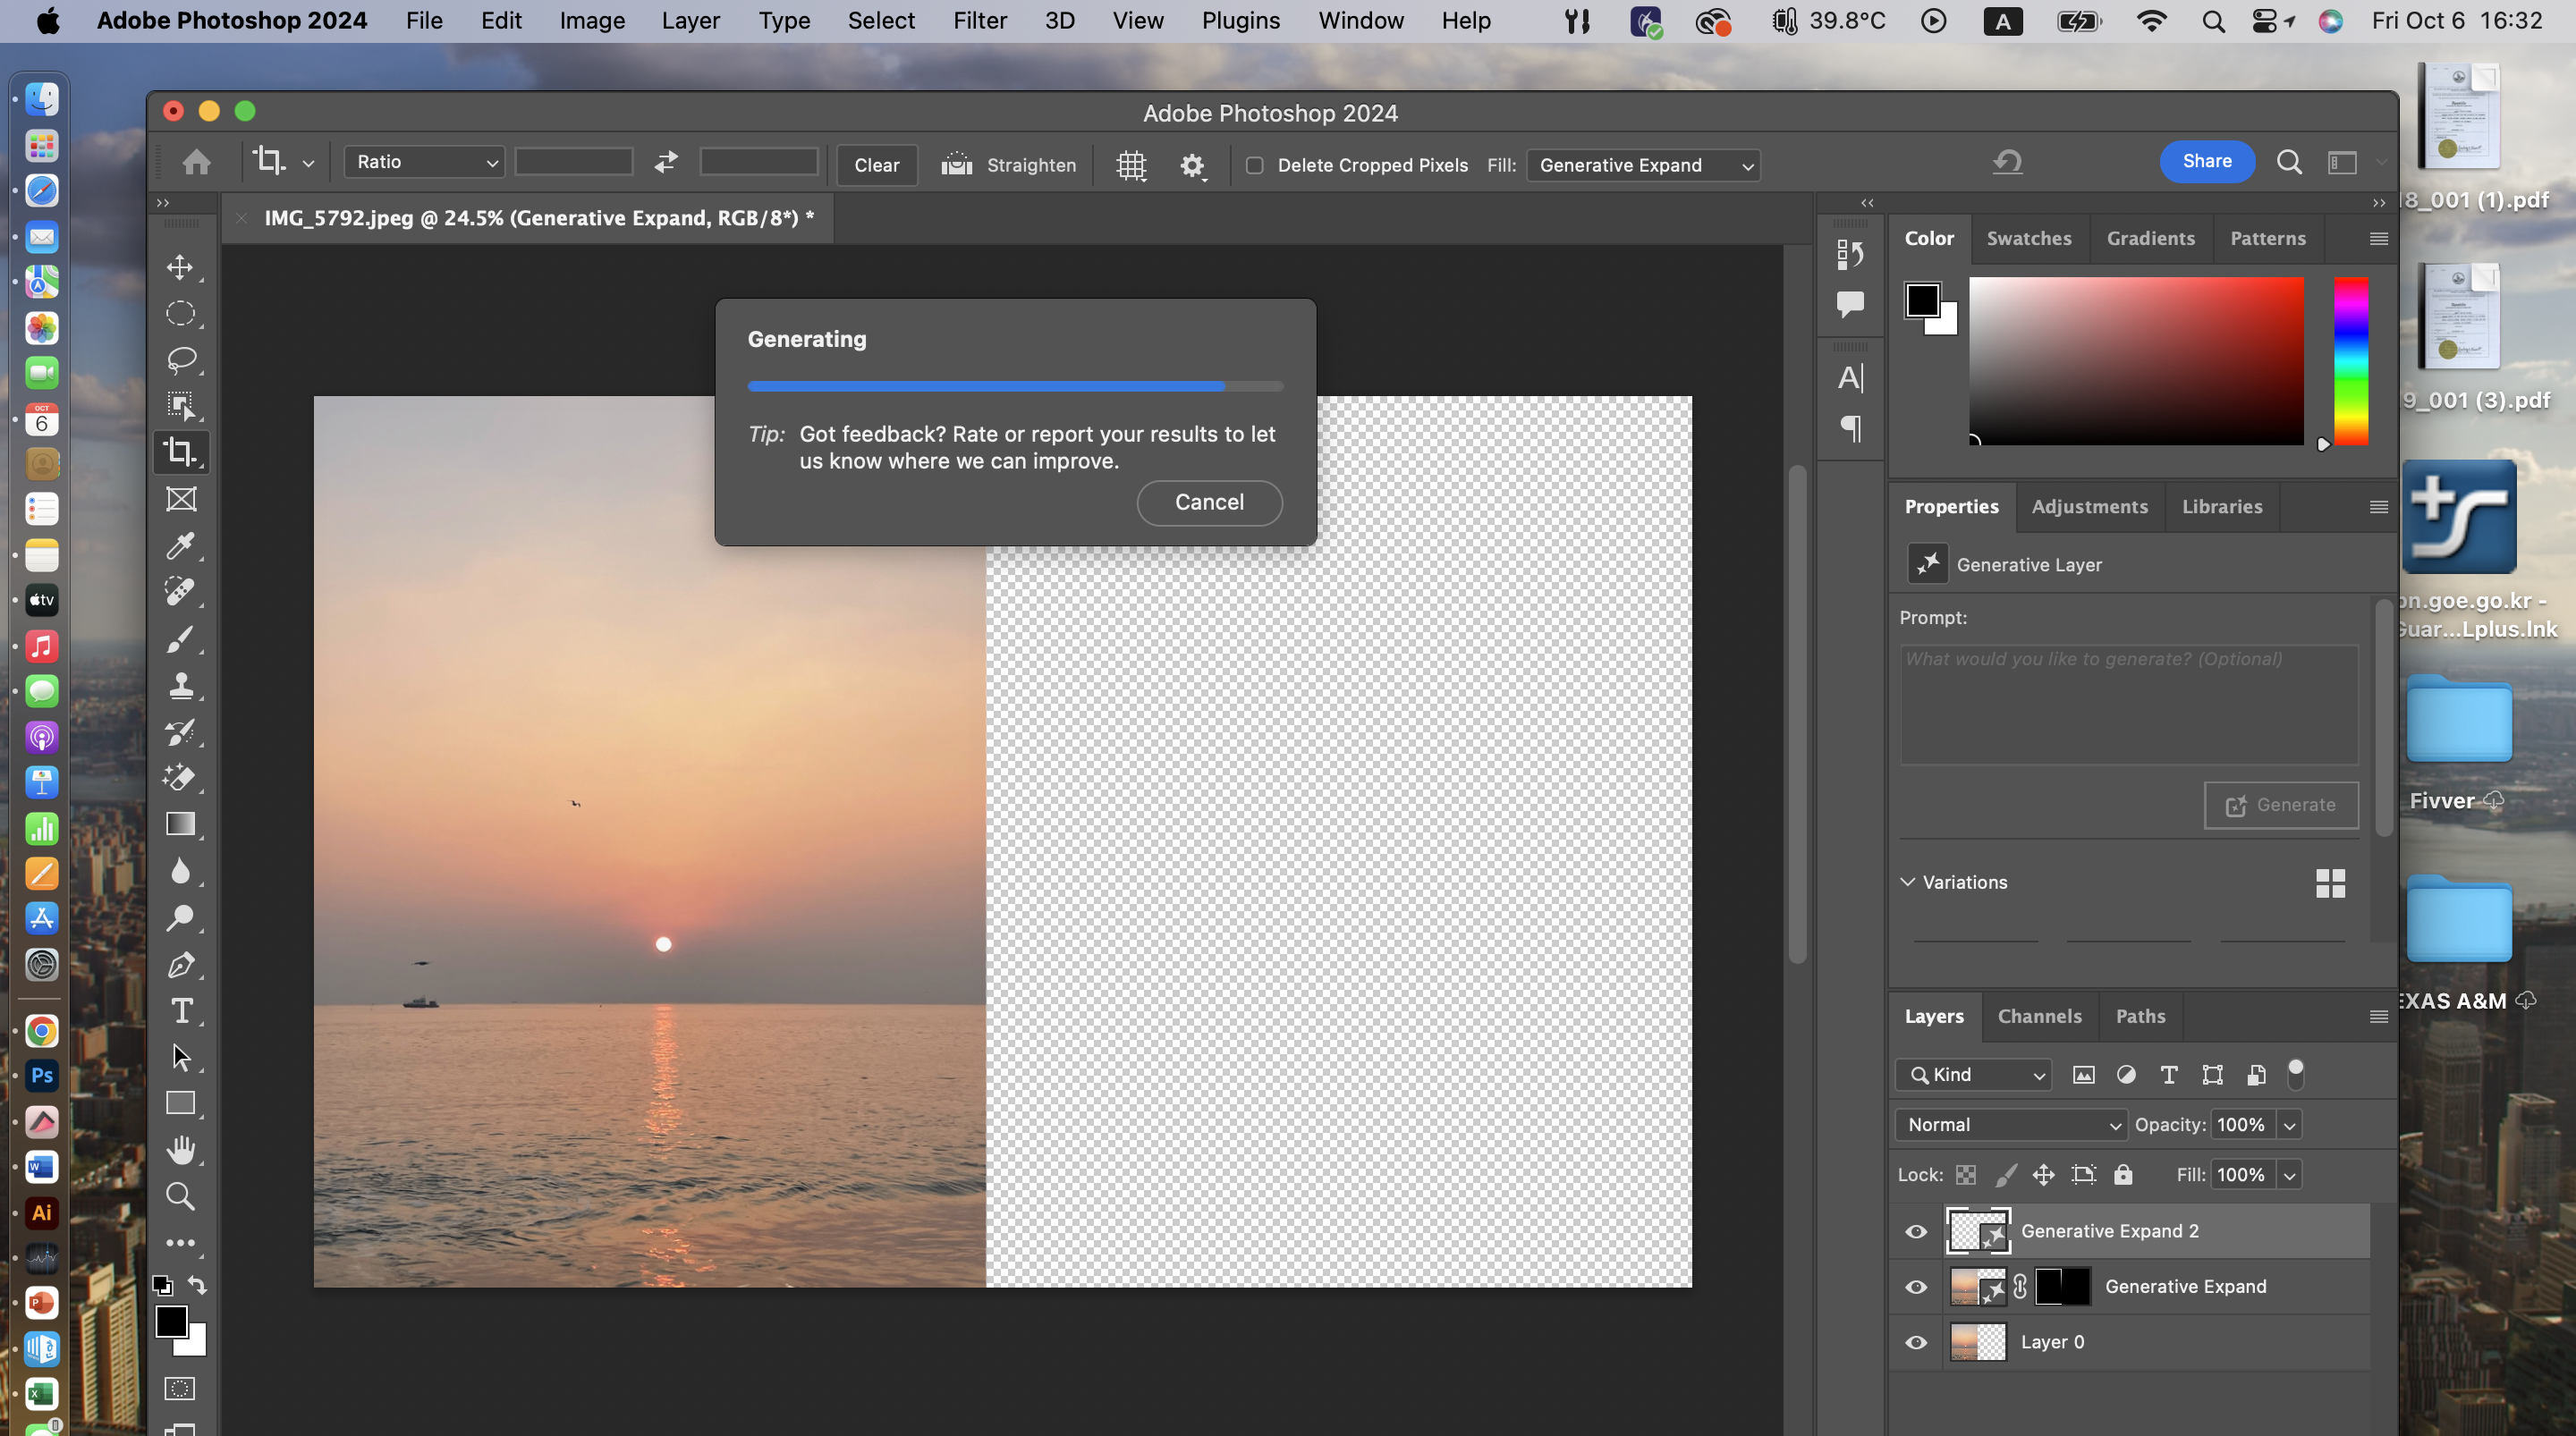Click the generative prompt text field
The image size is (2576, 1436).
click(2128, 704)
